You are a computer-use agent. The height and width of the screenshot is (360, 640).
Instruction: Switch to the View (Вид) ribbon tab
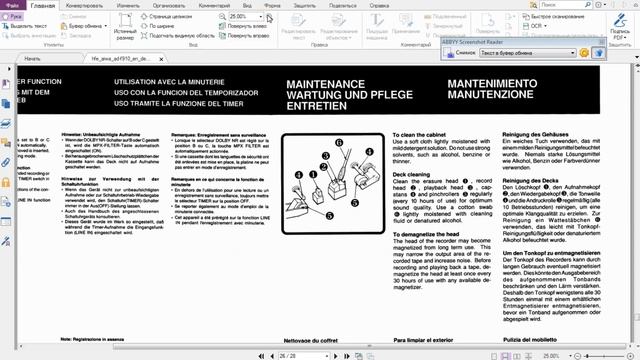[x=247, y=6]
